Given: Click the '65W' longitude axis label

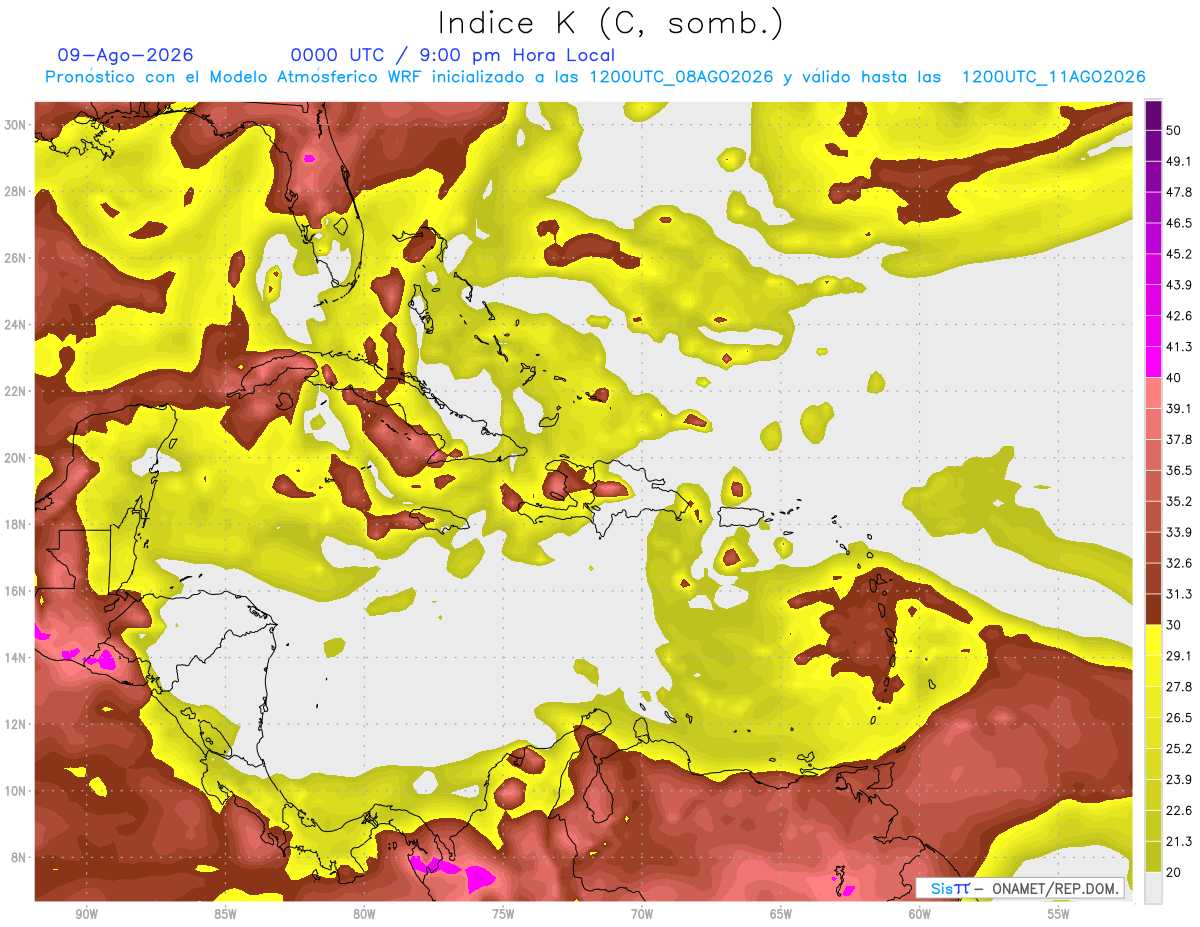Looking at the screenshot, I should [781, 914].
